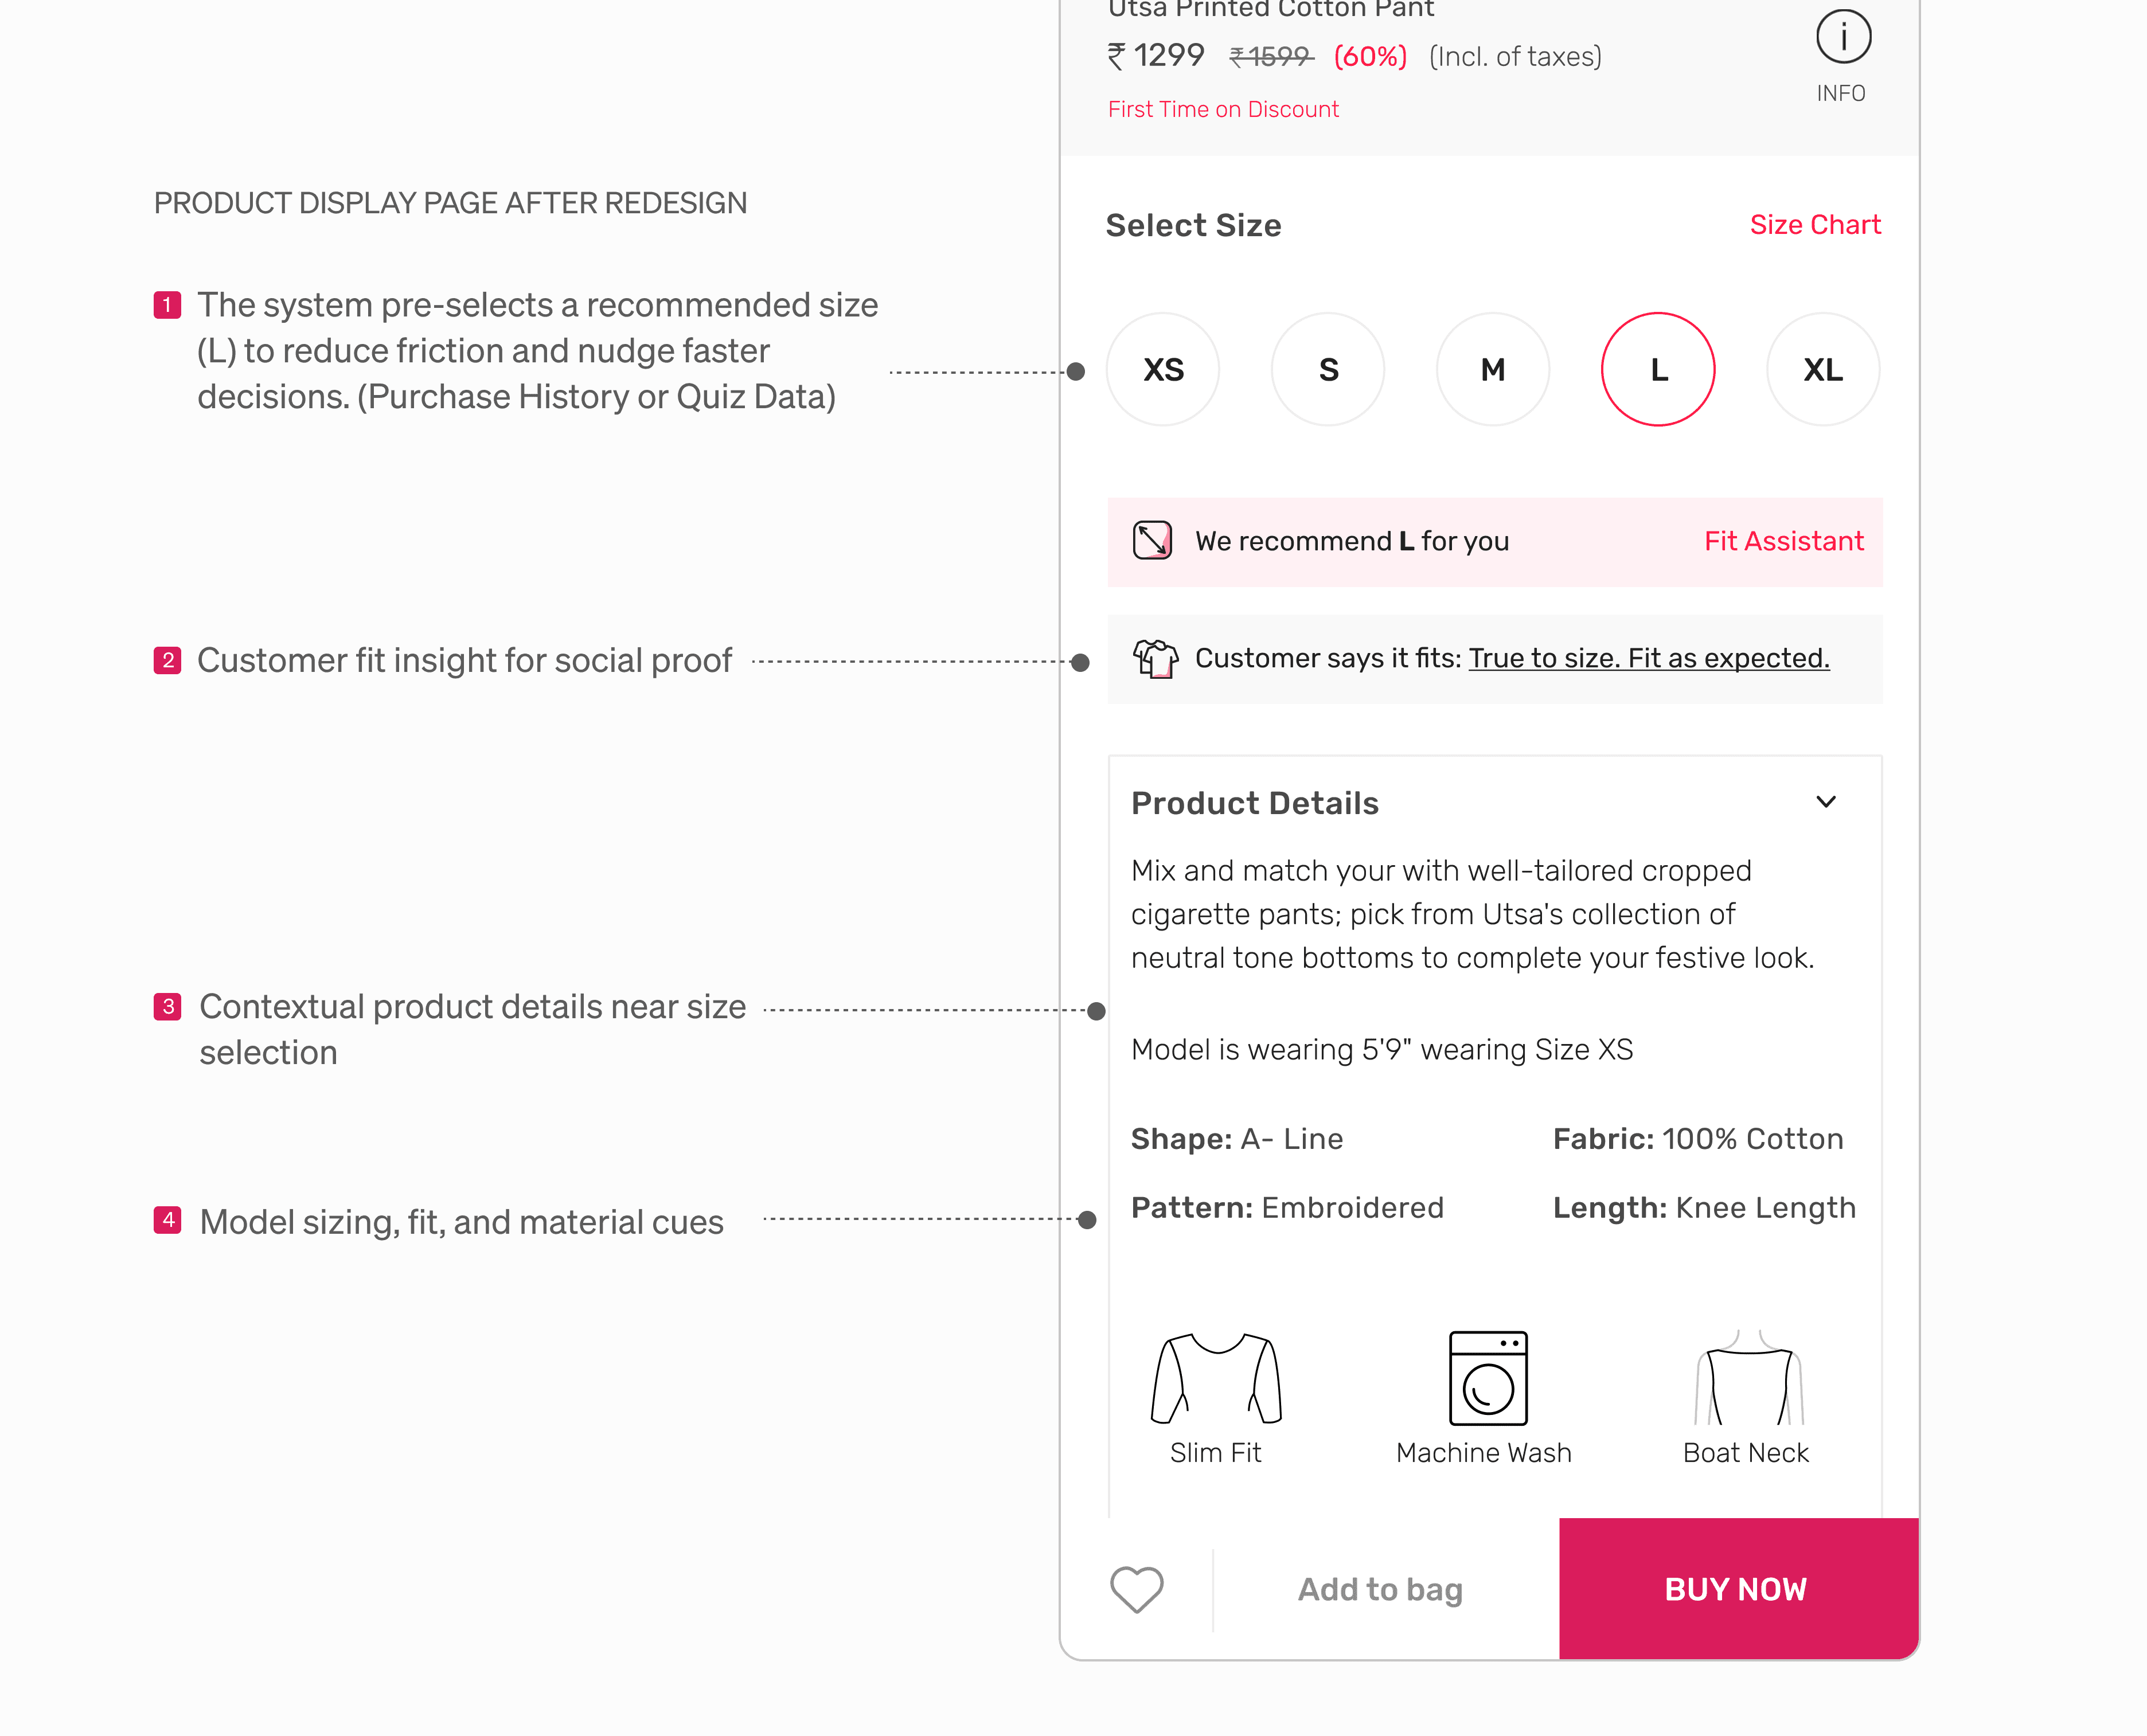Open the Fit Assistant link
Screen dimensions: 2147x1736
(1784, 541)
